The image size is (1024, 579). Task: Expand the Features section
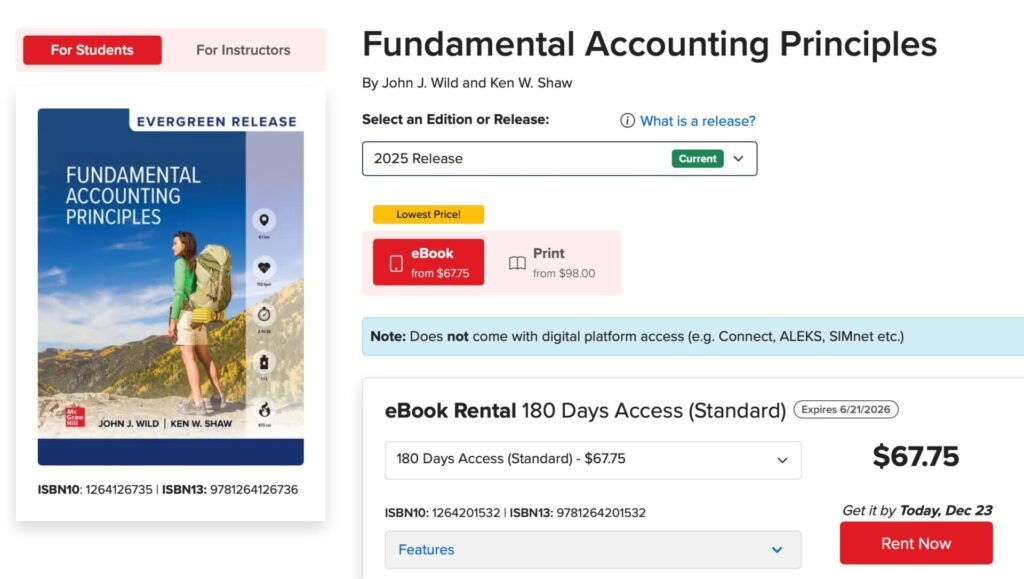click(592, 550)
